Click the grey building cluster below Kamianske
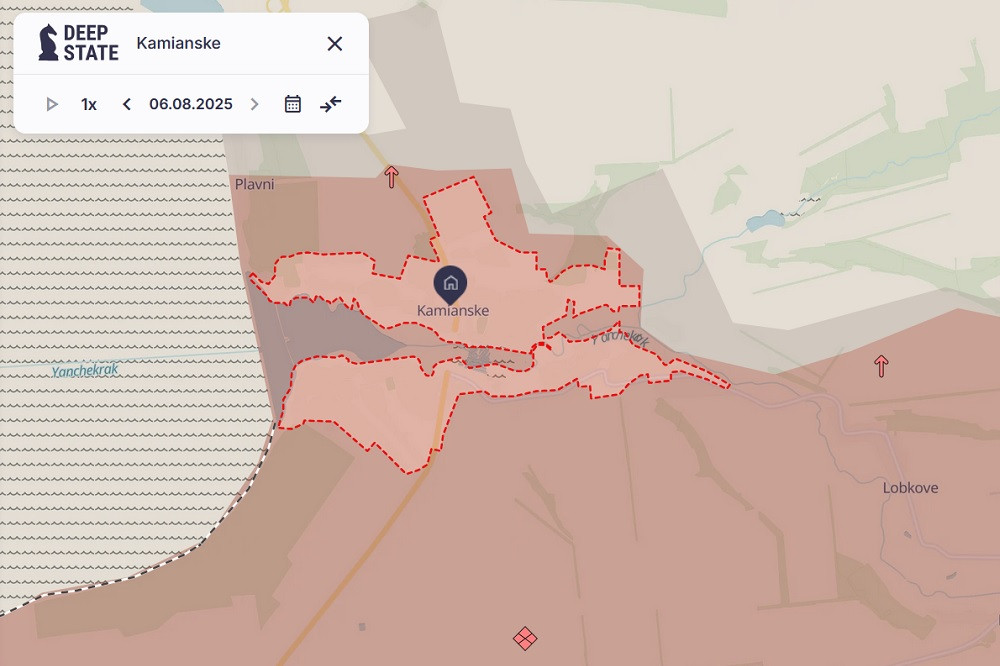The width and height of the screenshot is (1000, 666). coord(477,358)
